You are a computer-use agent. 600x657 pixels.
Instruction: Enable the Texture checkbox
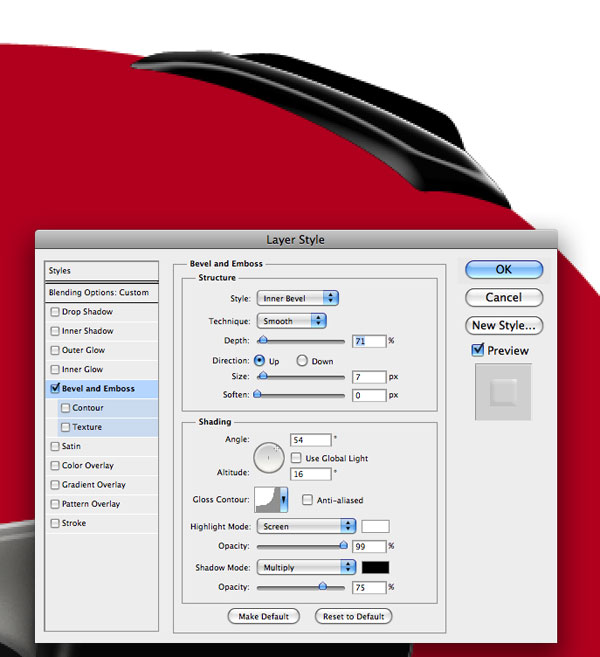tap(65, 427)
